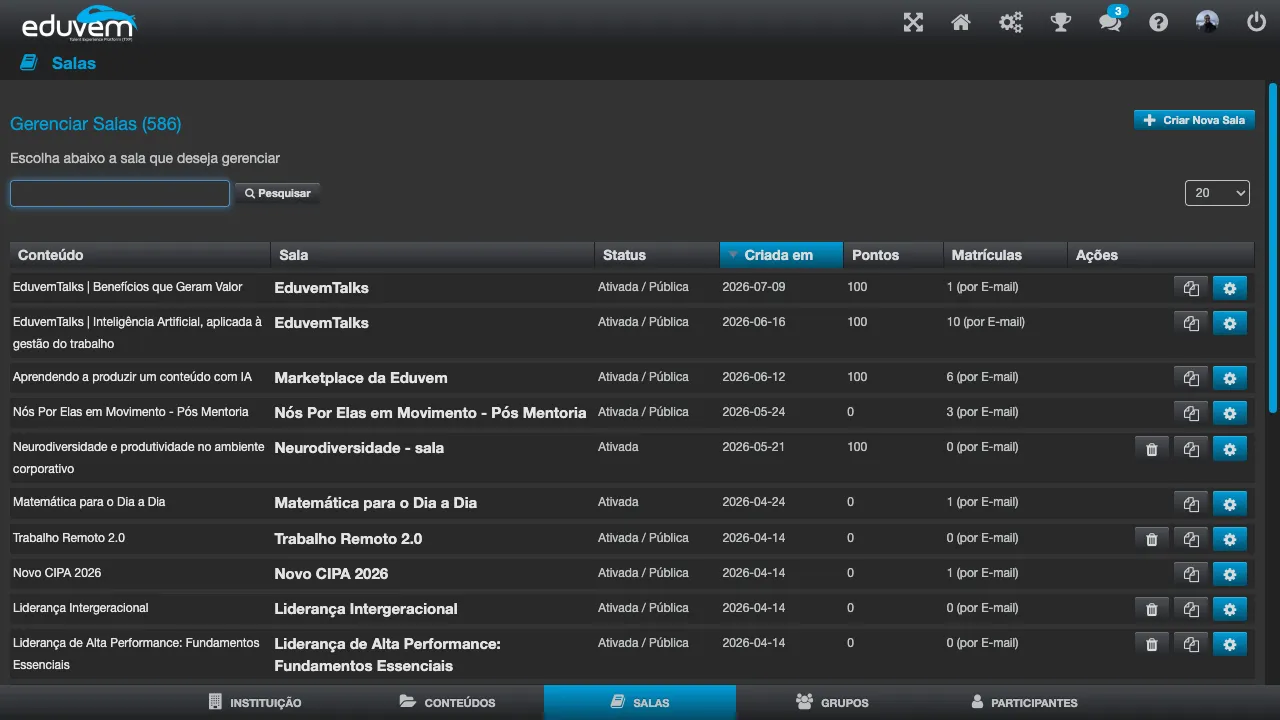Image resolution: width=1280 pixels, height=720 pixels.
Task: Open settings for Neurodiversidade - sala room
Action: pos(1230,449)
